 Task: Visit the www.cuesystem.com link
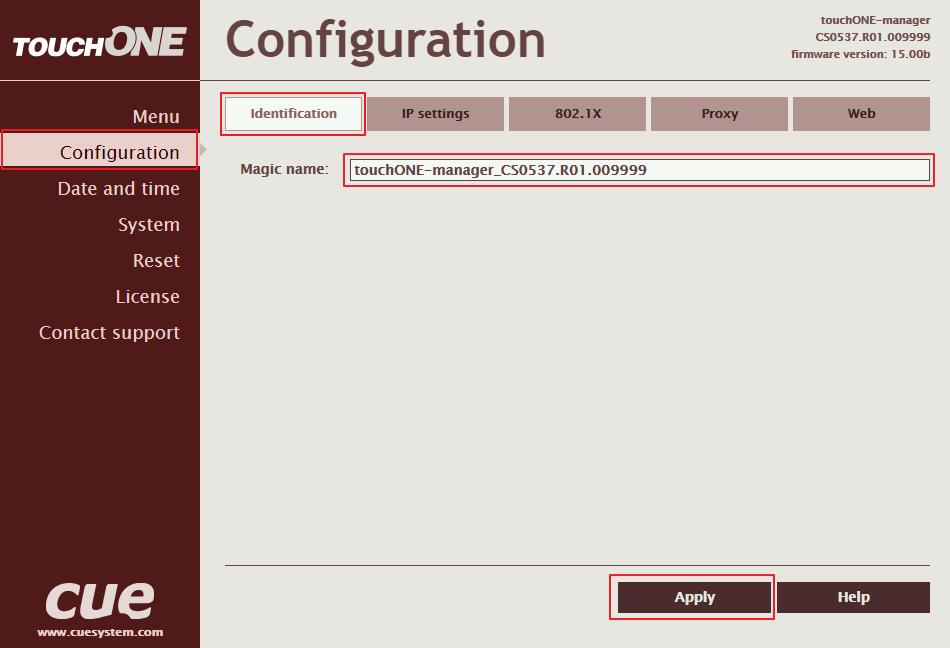tap(100, 632)
